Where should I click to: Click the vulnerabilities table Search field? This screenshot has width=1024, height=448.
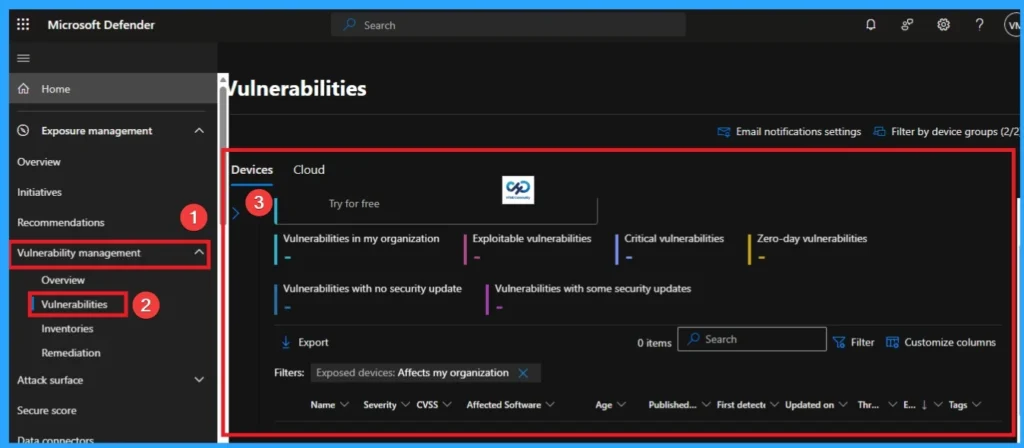tap(752, 340)
